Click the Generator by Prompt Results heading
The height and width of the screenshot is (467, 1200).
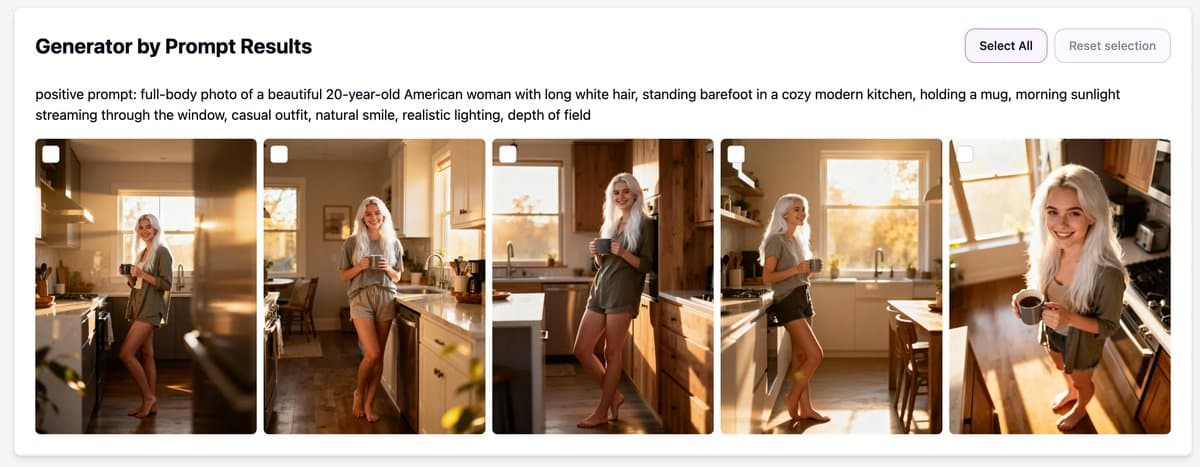[x=174, y=46]
